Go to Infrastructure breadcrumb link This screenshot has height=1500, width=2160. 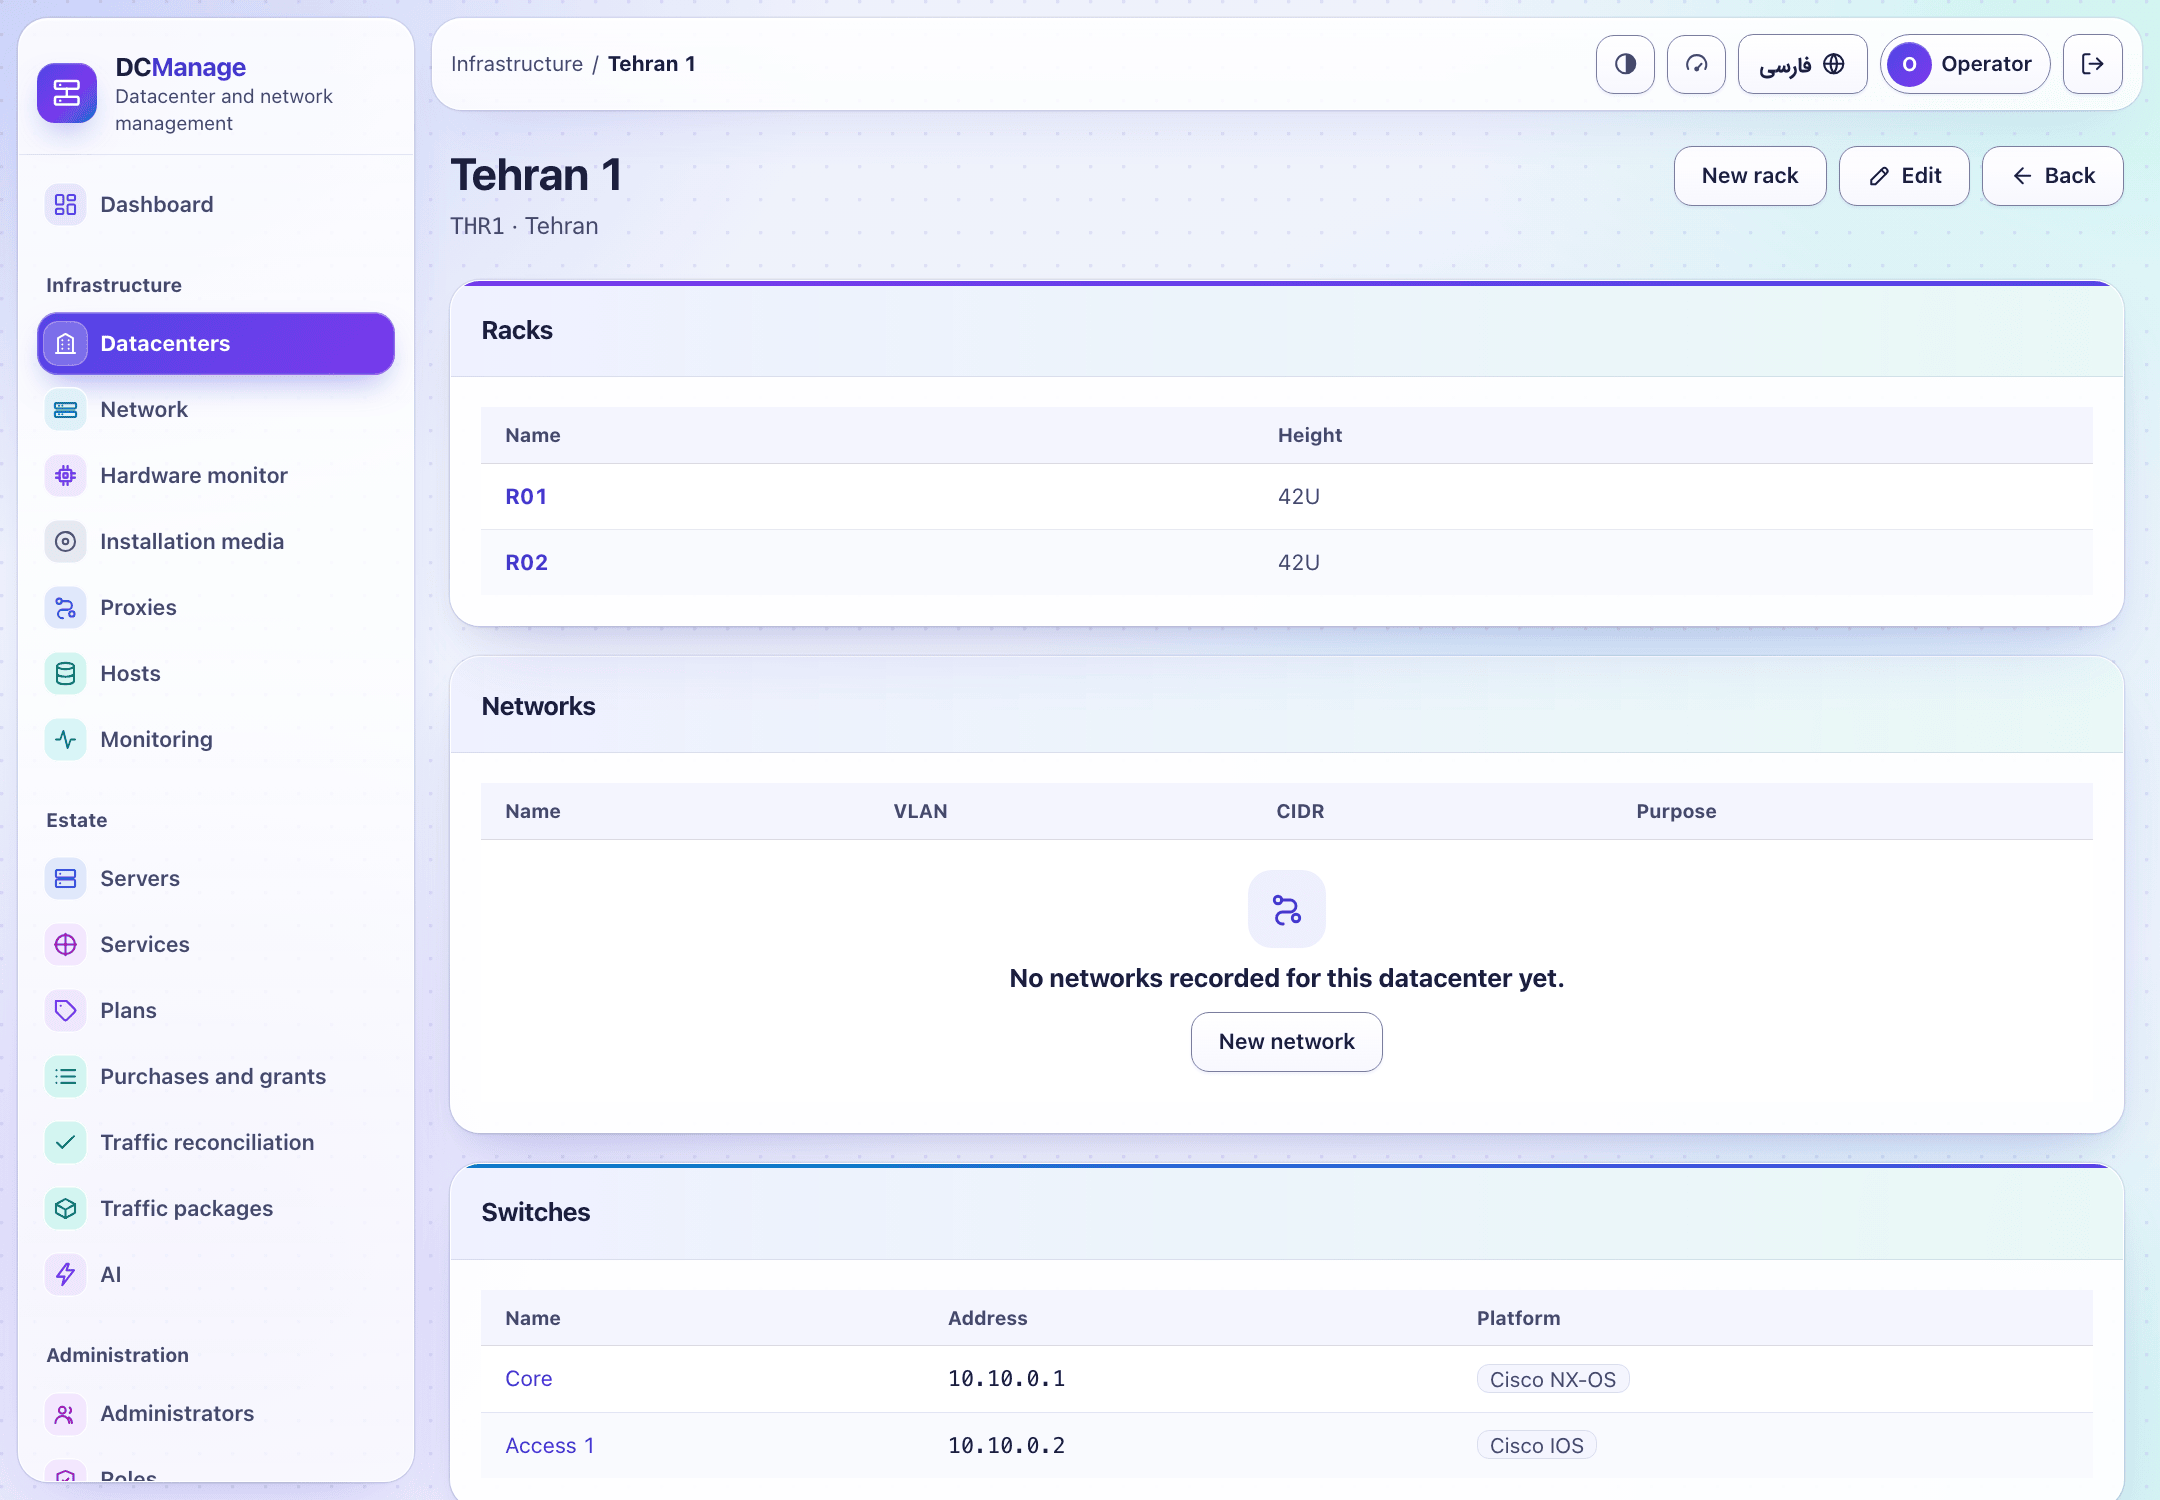pyautogui.click(x=516, y=64)
